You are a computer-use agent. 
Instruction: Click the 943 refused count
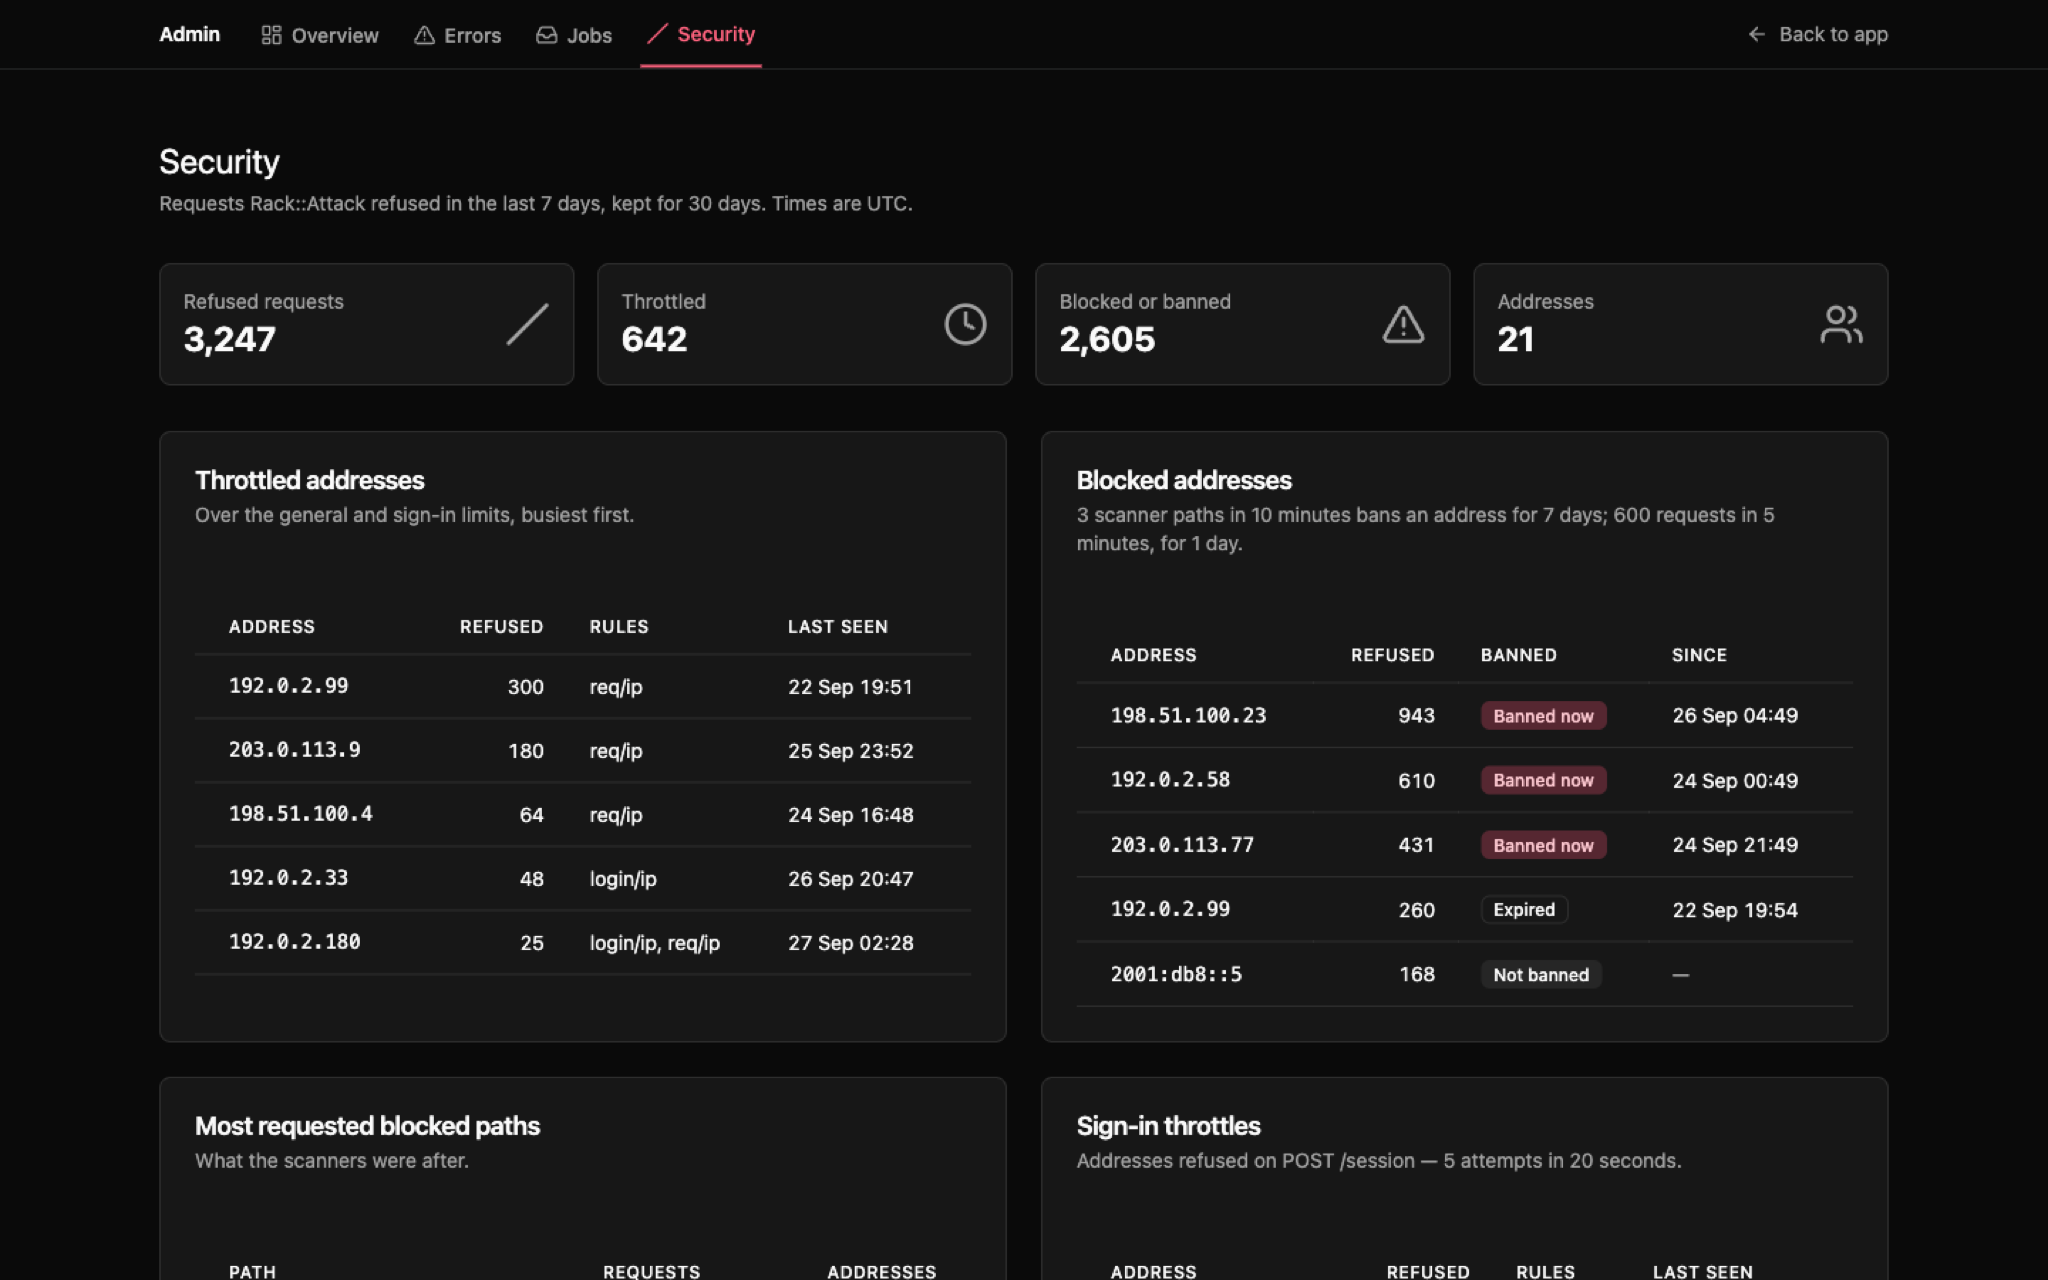coord(1416,716)
